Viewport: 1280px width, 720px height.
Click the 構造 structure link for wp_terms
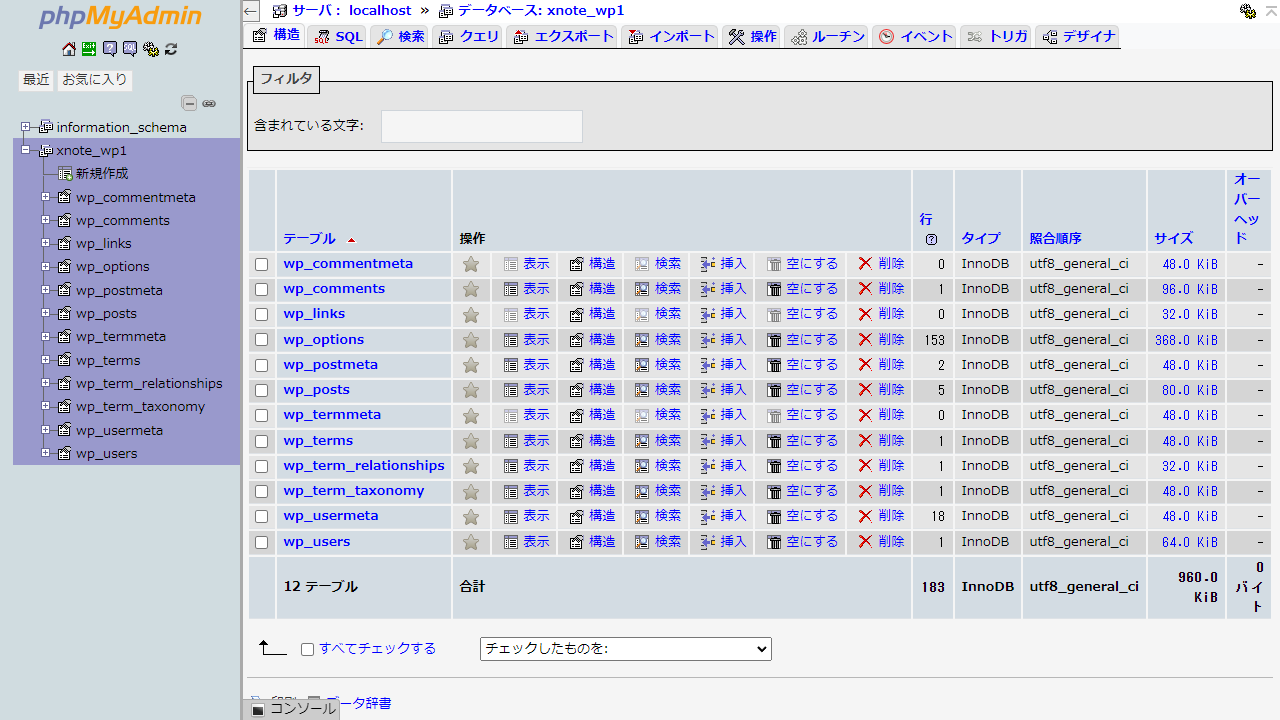tap(592, 441)
